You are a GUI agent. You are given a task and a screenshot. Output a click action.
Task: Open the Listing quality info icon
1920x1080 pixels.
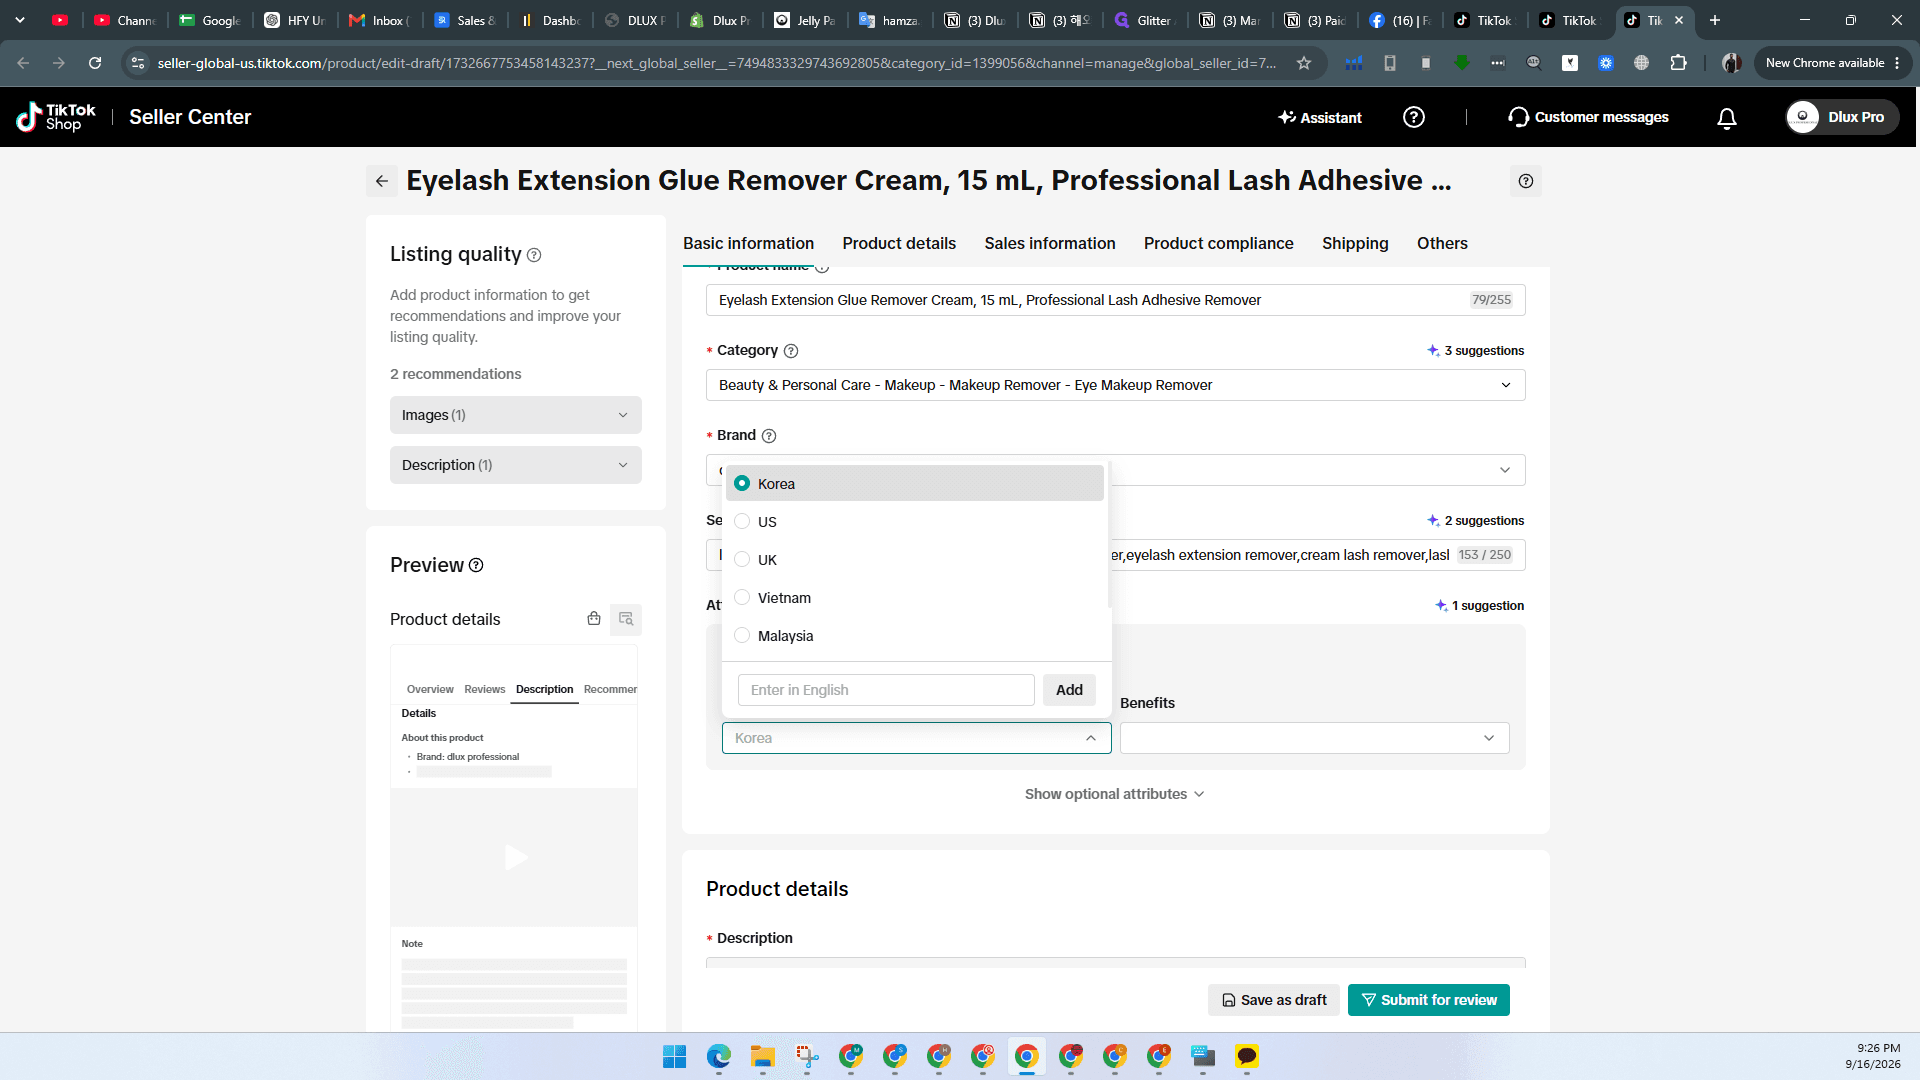point(534,255)
